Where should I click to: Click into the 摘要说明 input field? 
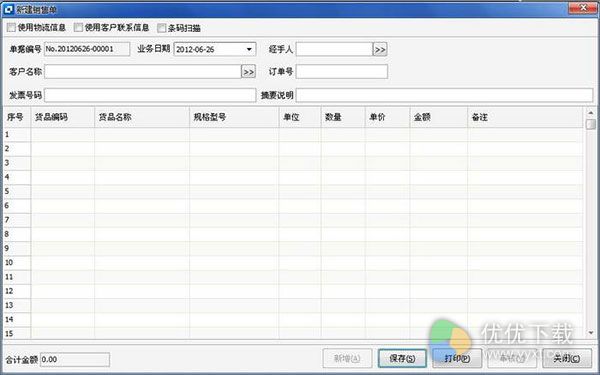[x=444, y=95]
